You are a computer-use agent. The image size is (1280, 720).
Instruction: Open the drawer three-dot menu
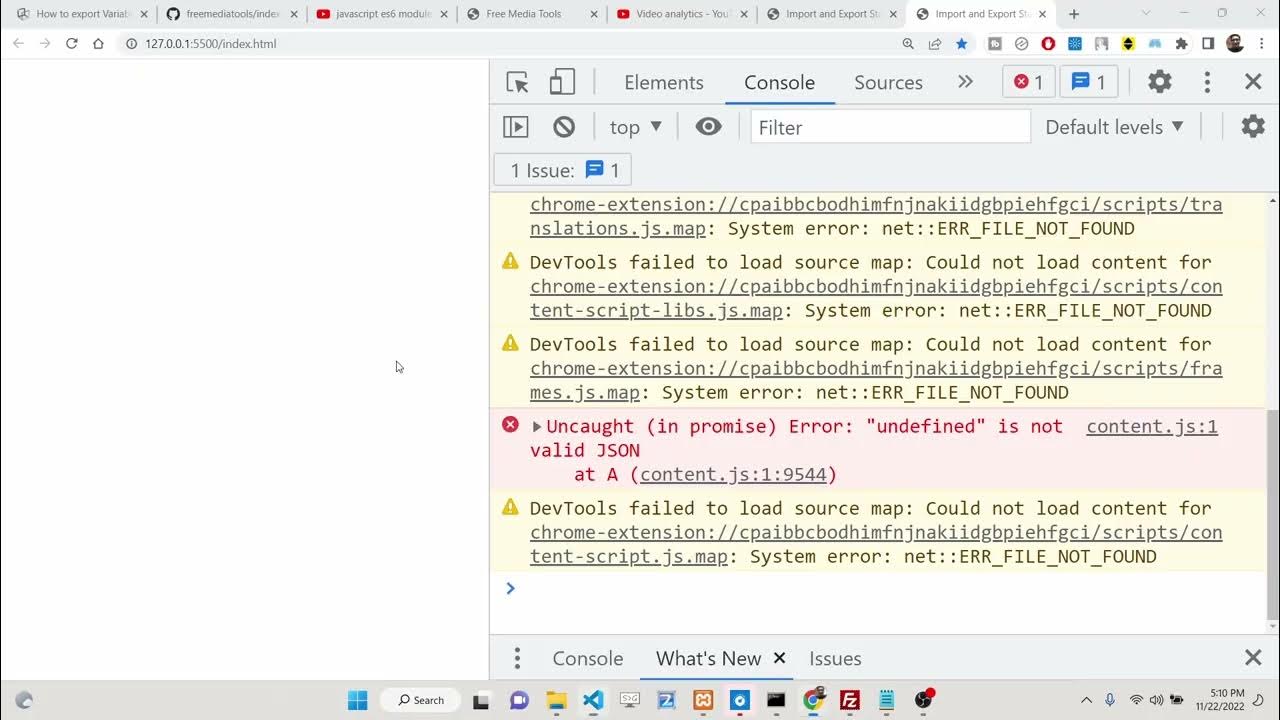[x=517, y=658]
